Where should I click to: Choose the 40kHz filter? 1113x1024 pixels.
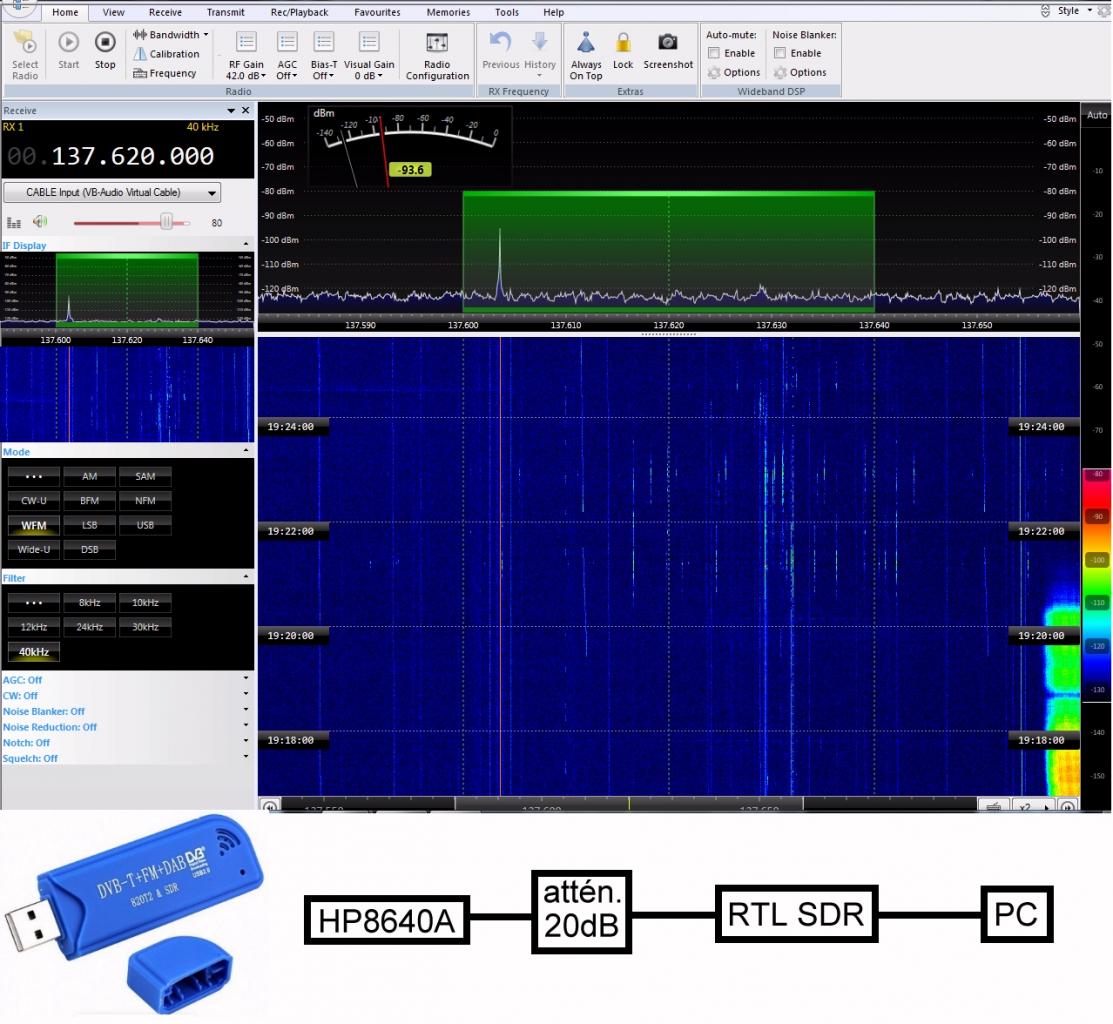click(x=33, y=651)
